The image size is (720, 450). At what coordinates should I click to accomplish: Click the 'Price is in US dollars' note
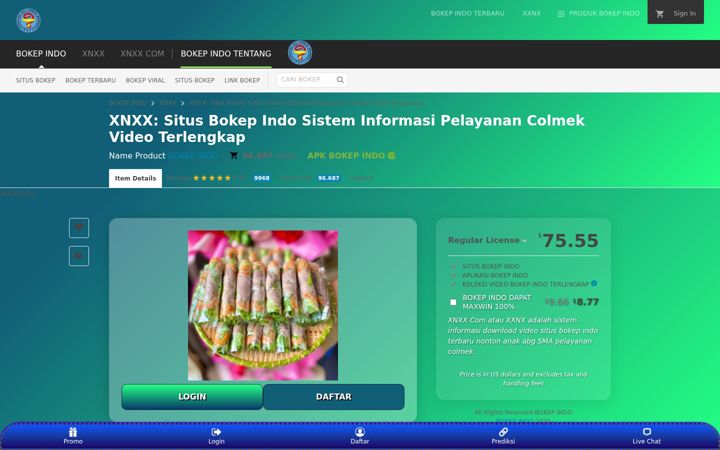click(x=523, y=379)
